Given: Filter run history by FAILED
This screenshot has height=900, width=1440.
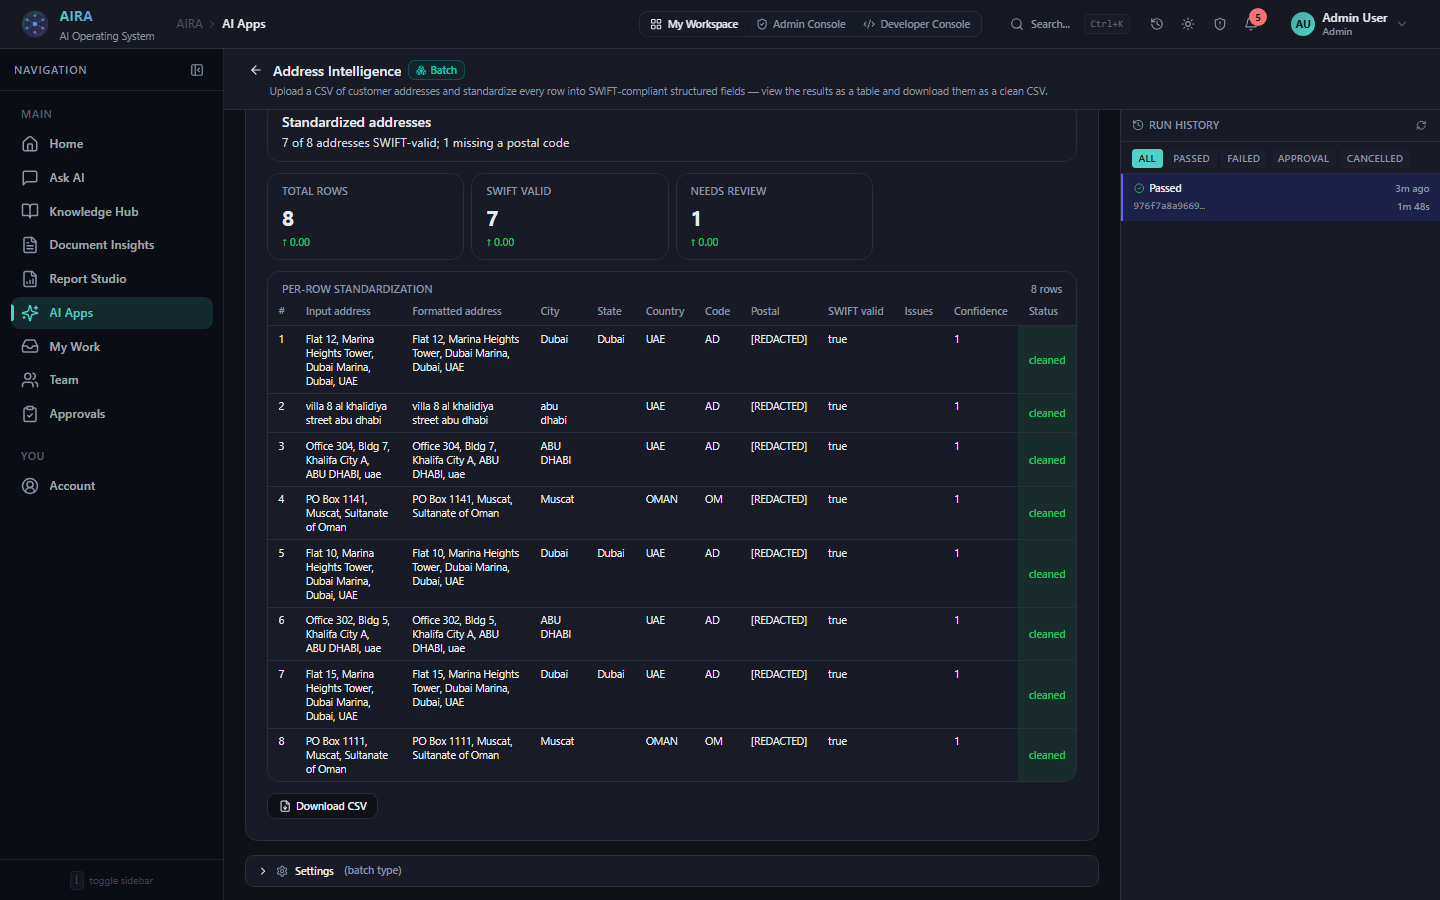Looking at the screenshot, I should click(x=1243, y=158).
